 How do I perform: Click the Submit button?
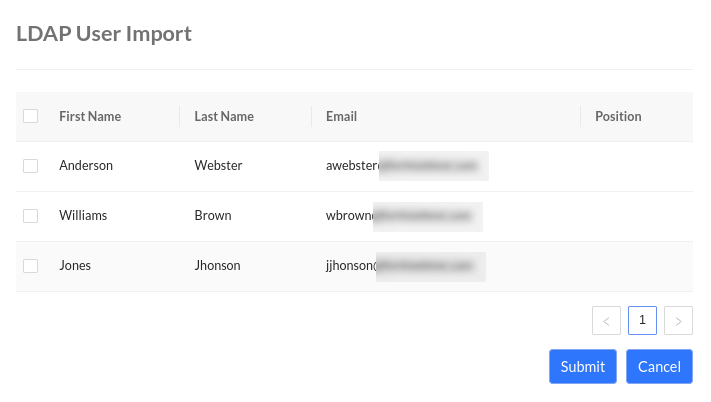pos(582,367)
